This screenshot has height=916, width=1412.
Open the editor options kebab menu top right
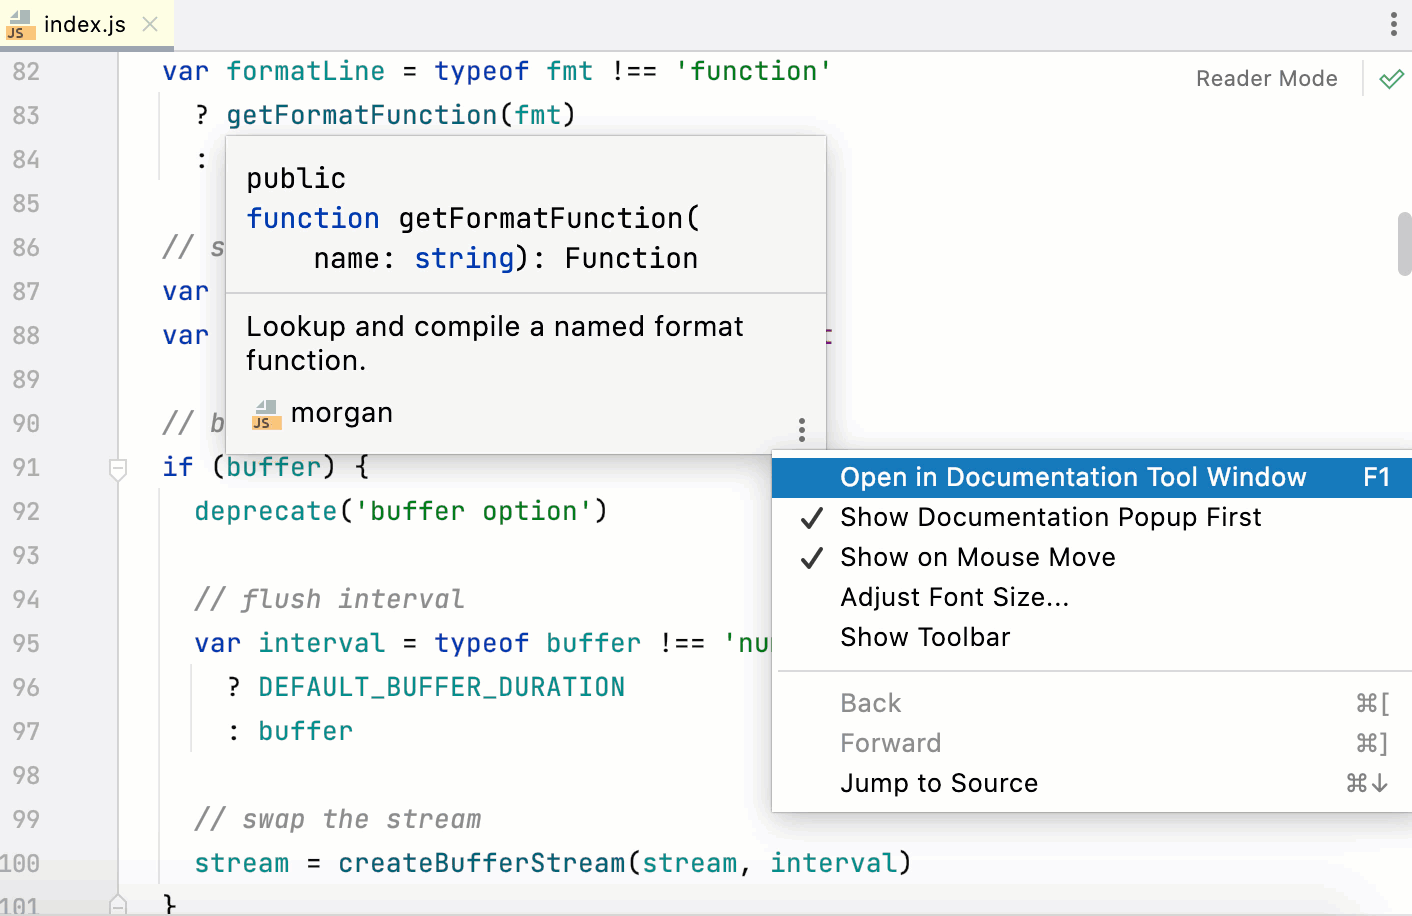pyautogui.click(x=1393, y=24)
